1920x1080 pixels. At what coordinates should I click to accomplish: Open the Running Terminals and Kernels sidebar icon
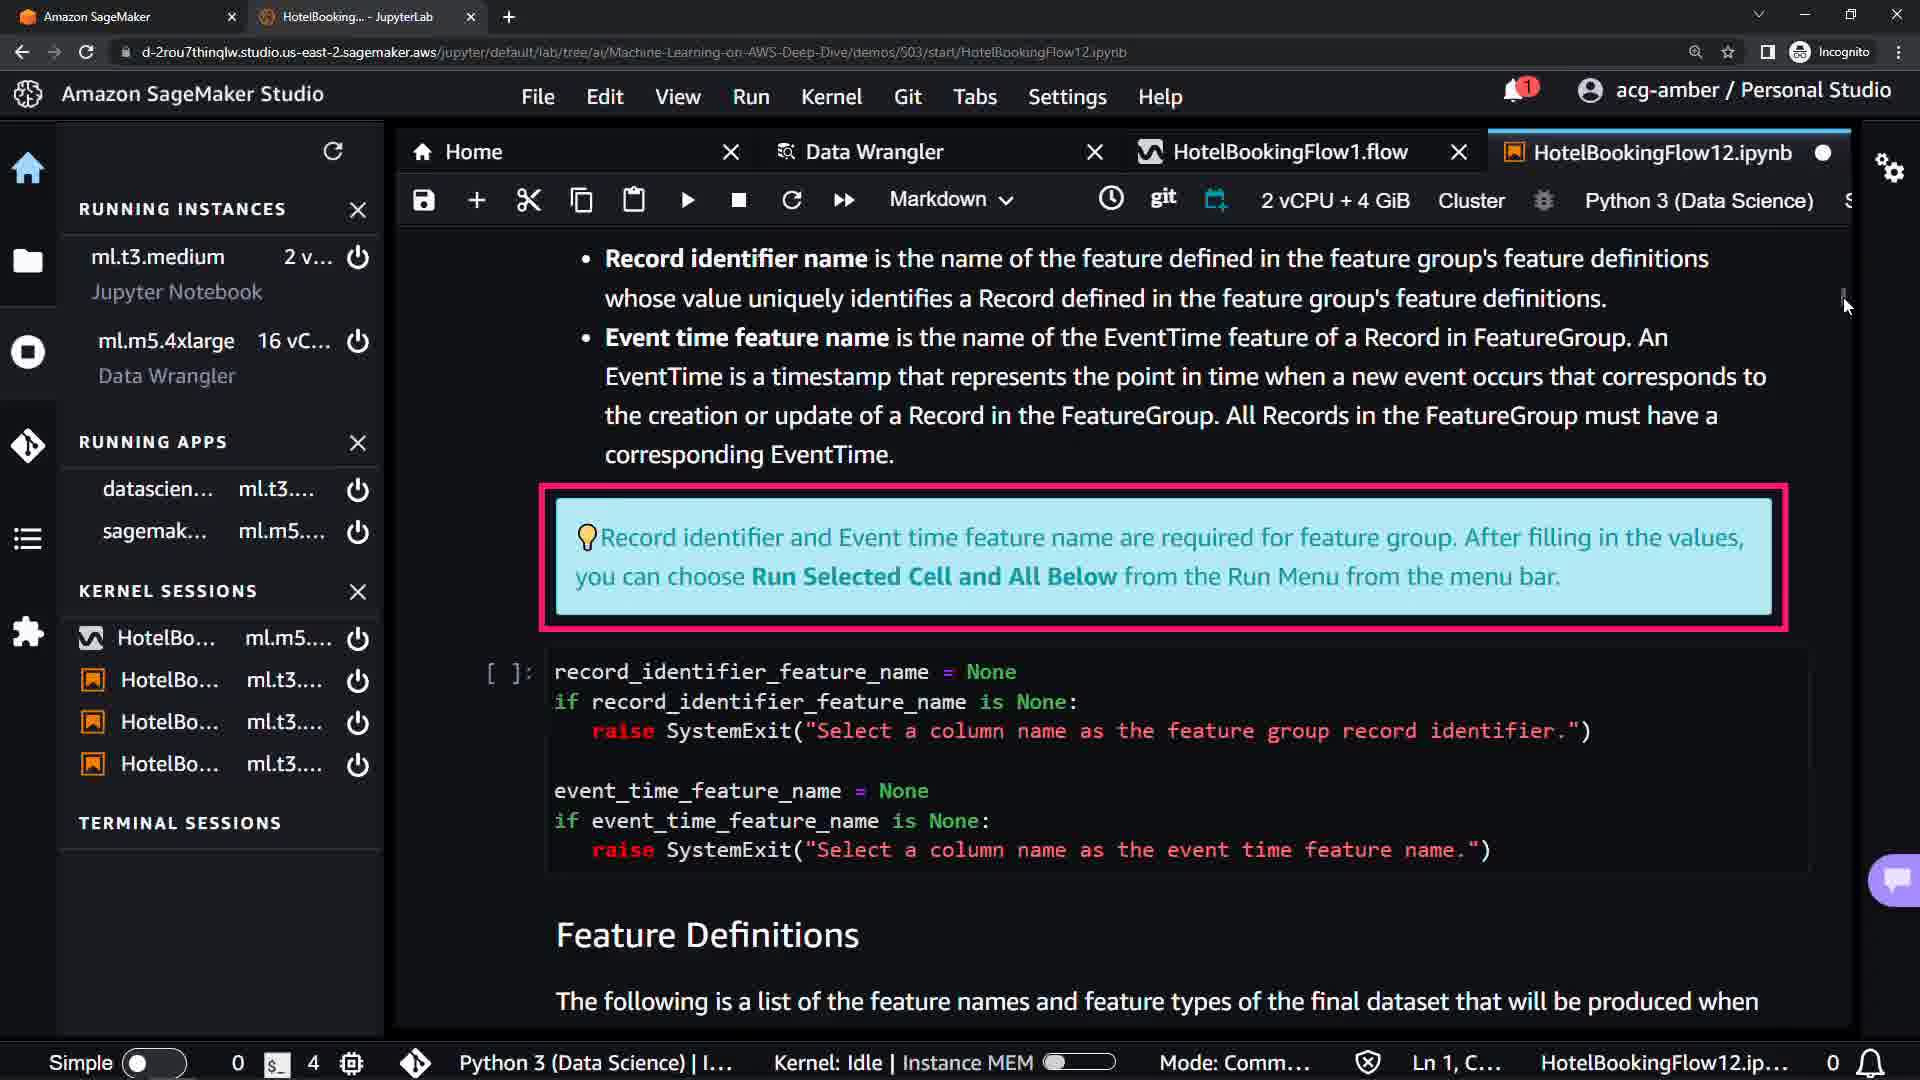coord(28,352)
